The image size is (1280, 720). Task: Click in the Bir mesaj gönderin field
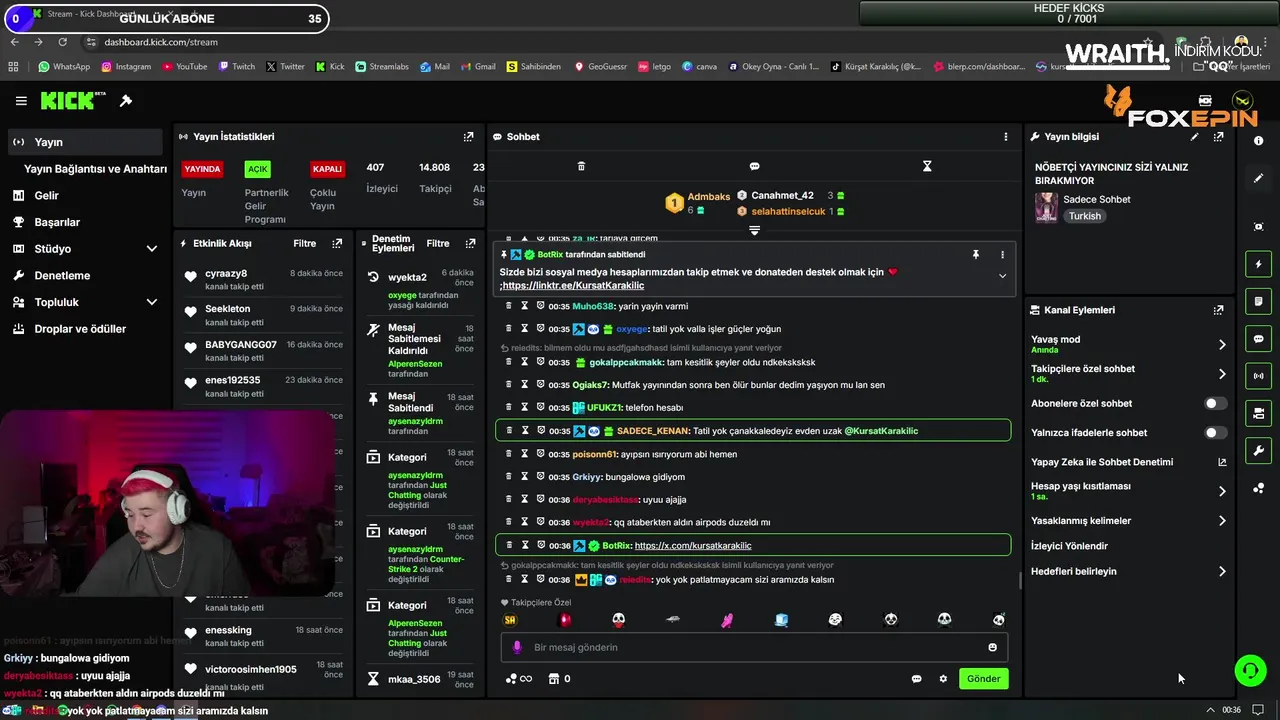click(754, 647)
